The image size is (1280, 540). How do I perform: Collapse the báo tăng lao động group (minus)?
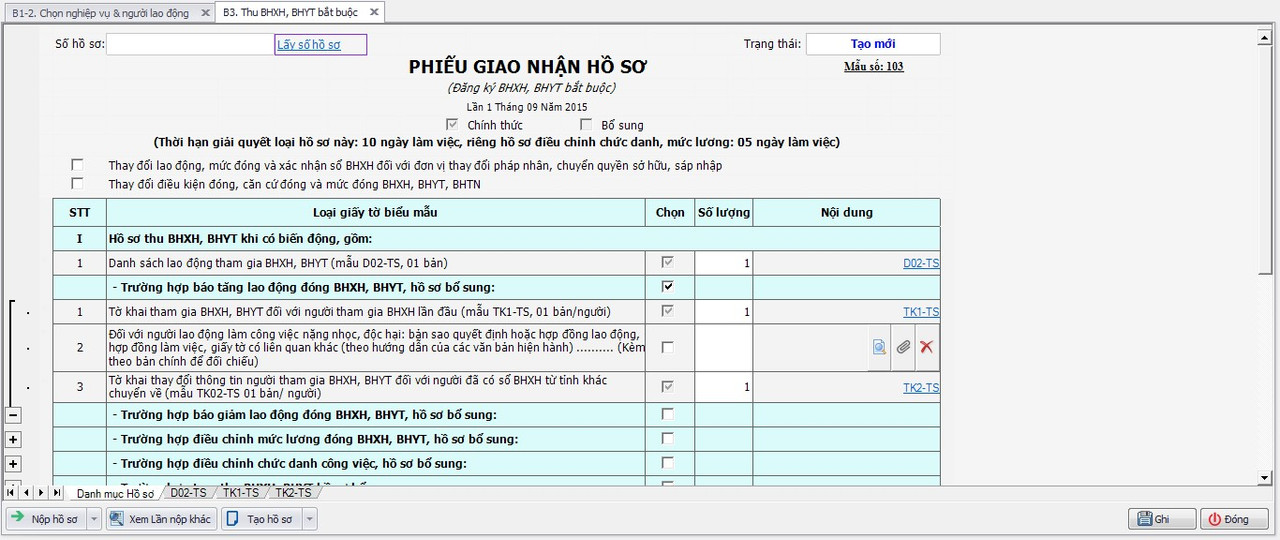click(13, 414)
